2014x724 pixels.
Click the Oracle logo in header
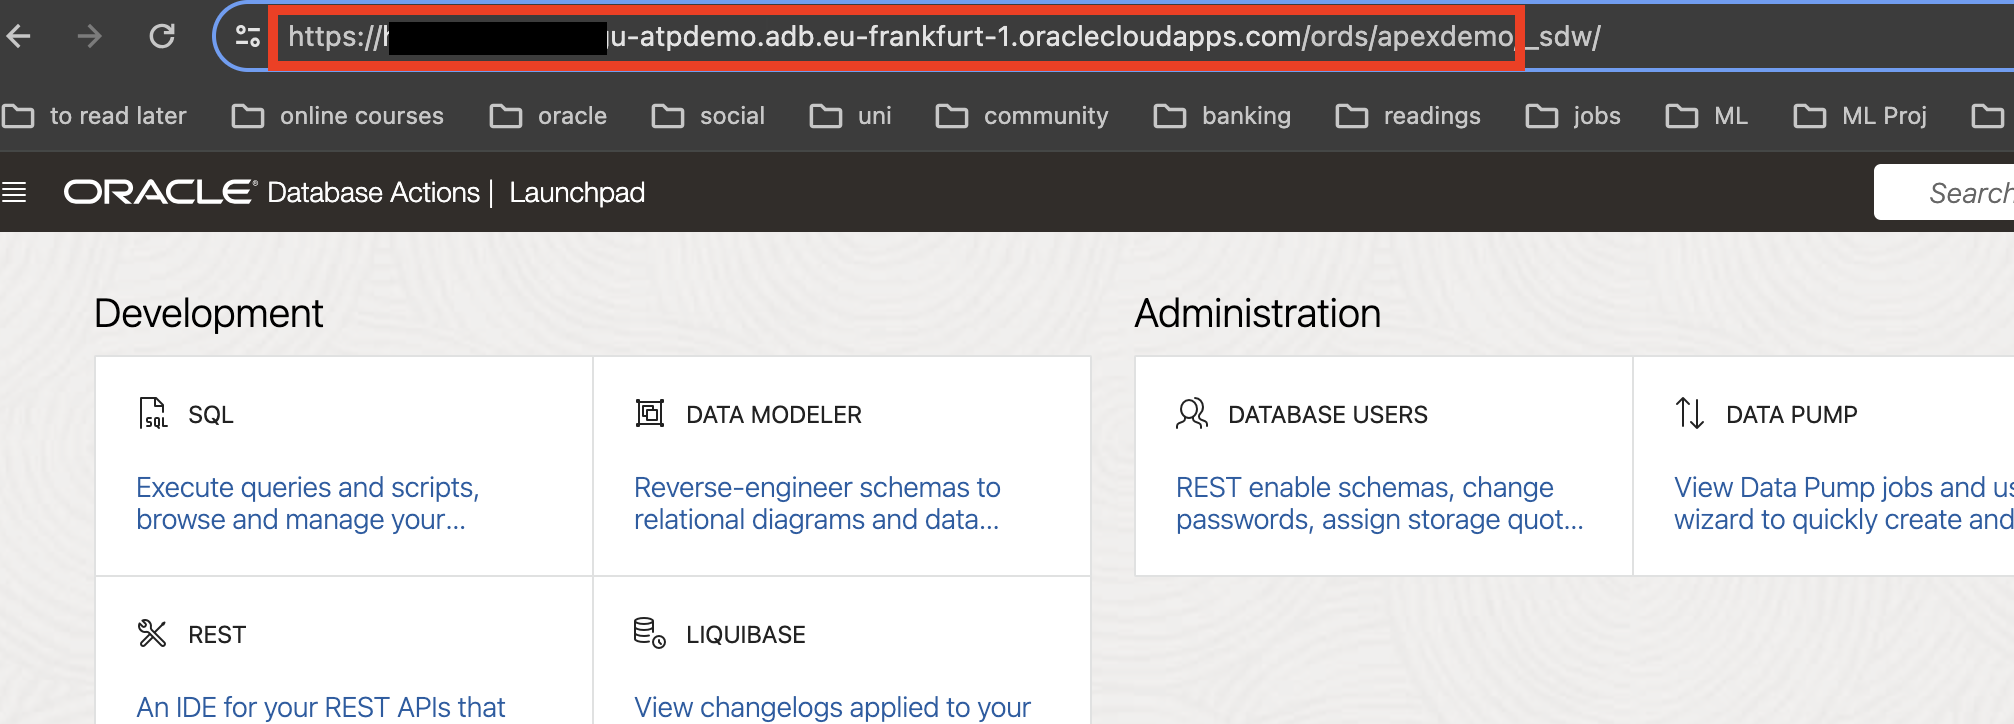point(161,192)
